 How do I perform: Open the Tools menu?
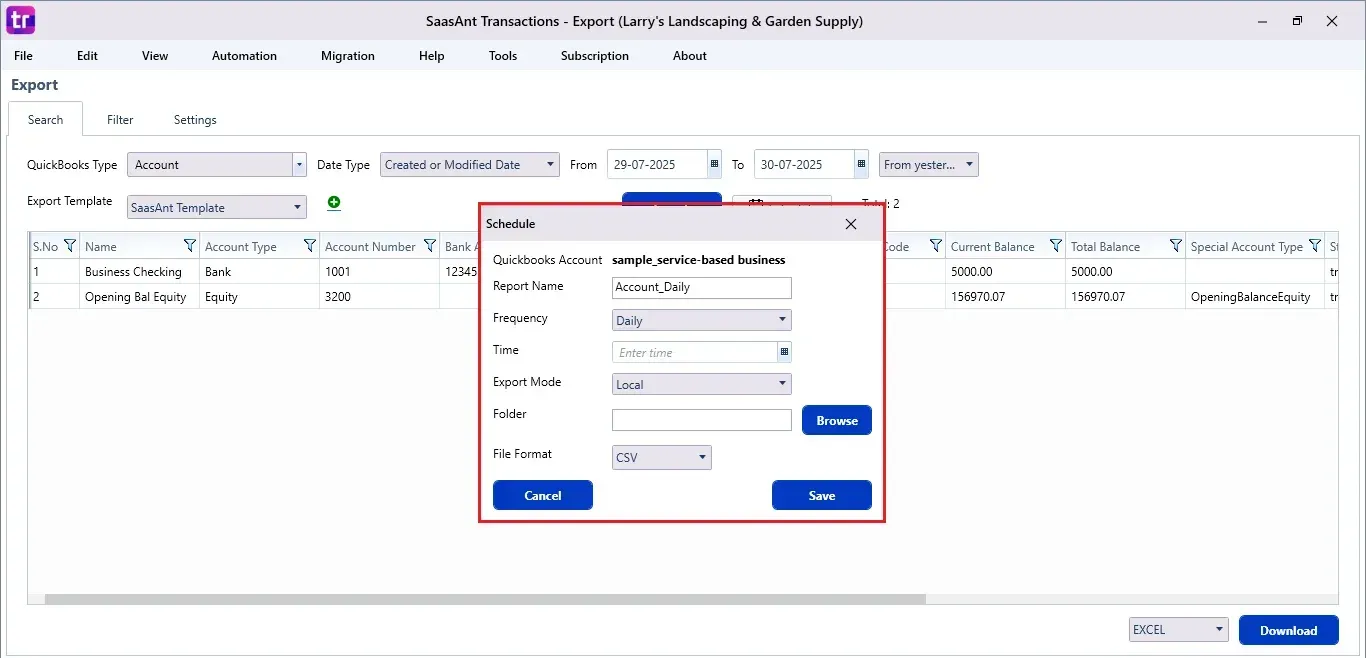click(503, 56)
